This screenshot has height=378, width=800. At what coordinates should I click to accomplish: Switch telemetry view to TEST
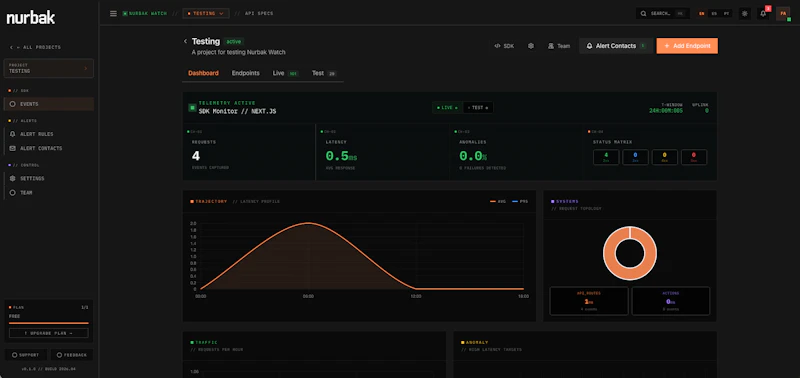[x=478, y=108]
